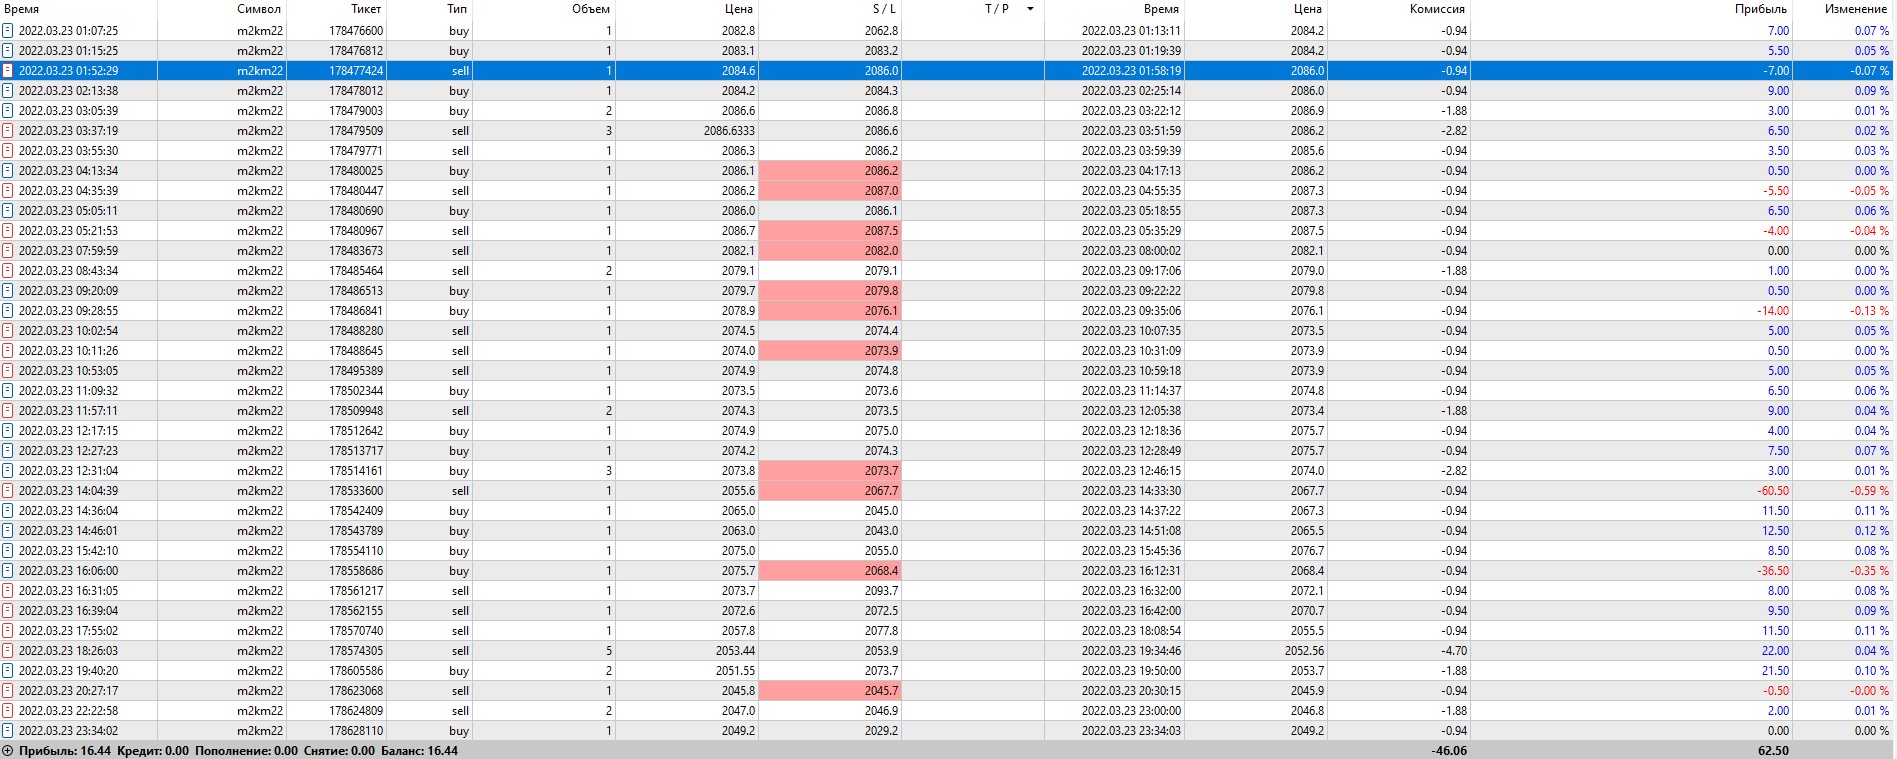The image size is (1897, 759).
Task: Sort by the Тикет column header
Action: coord(366,9)
